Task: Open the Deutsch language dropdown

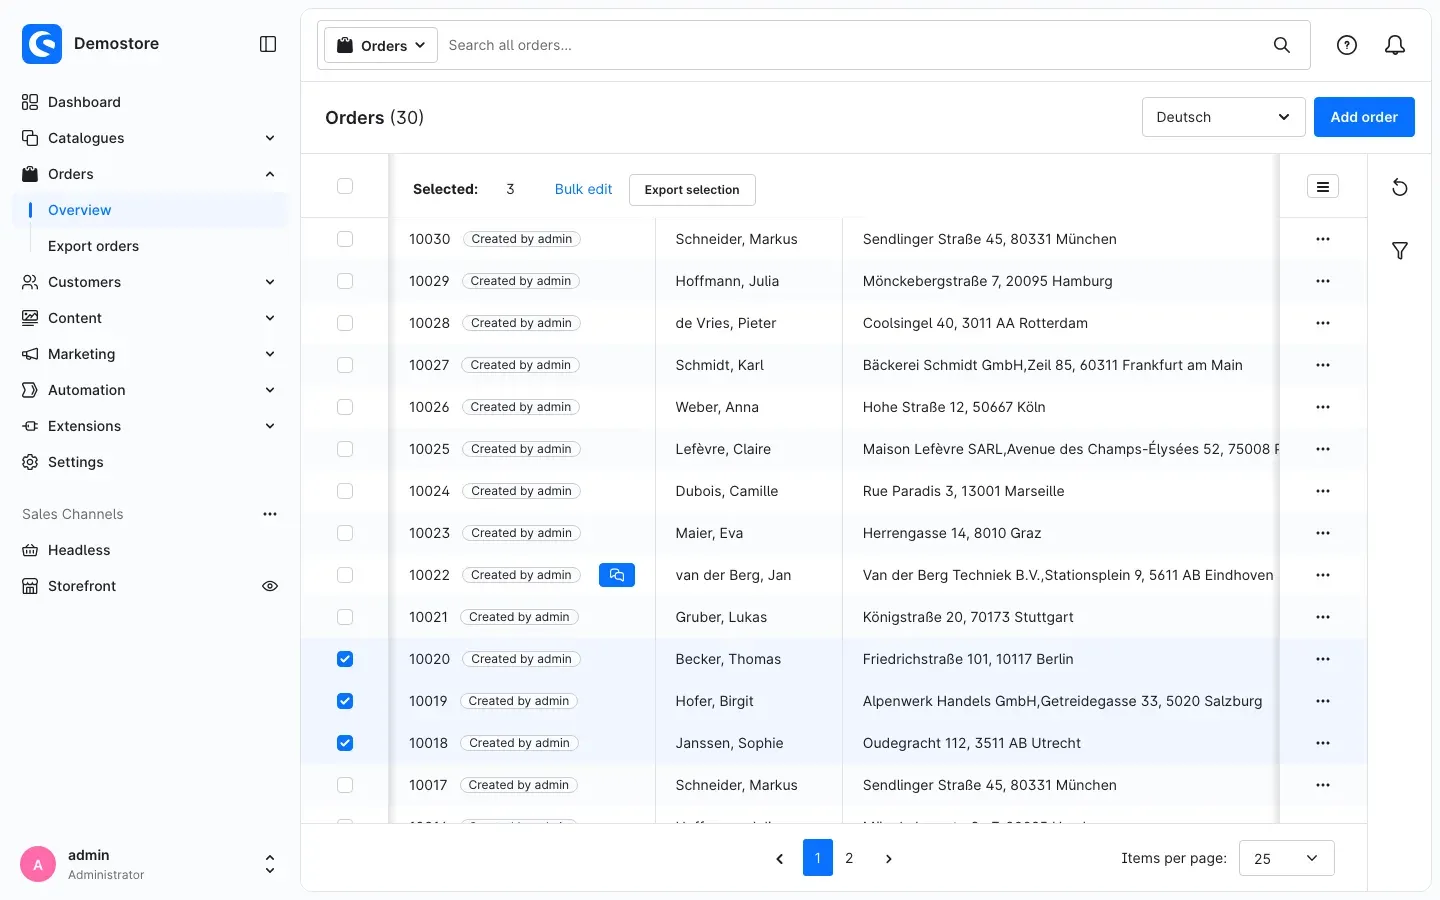Action: click(x=1223, y=117)
